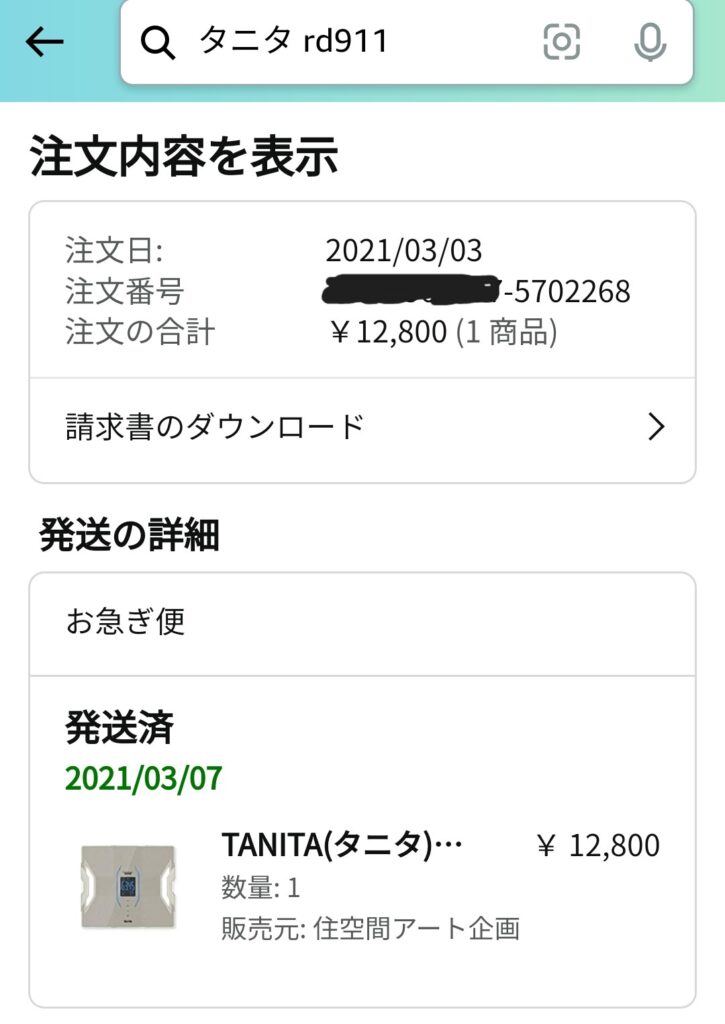Select the seller 住空間アート企画 text
725x1024 pixels.
pyautogui.click(x=416, y=928)
